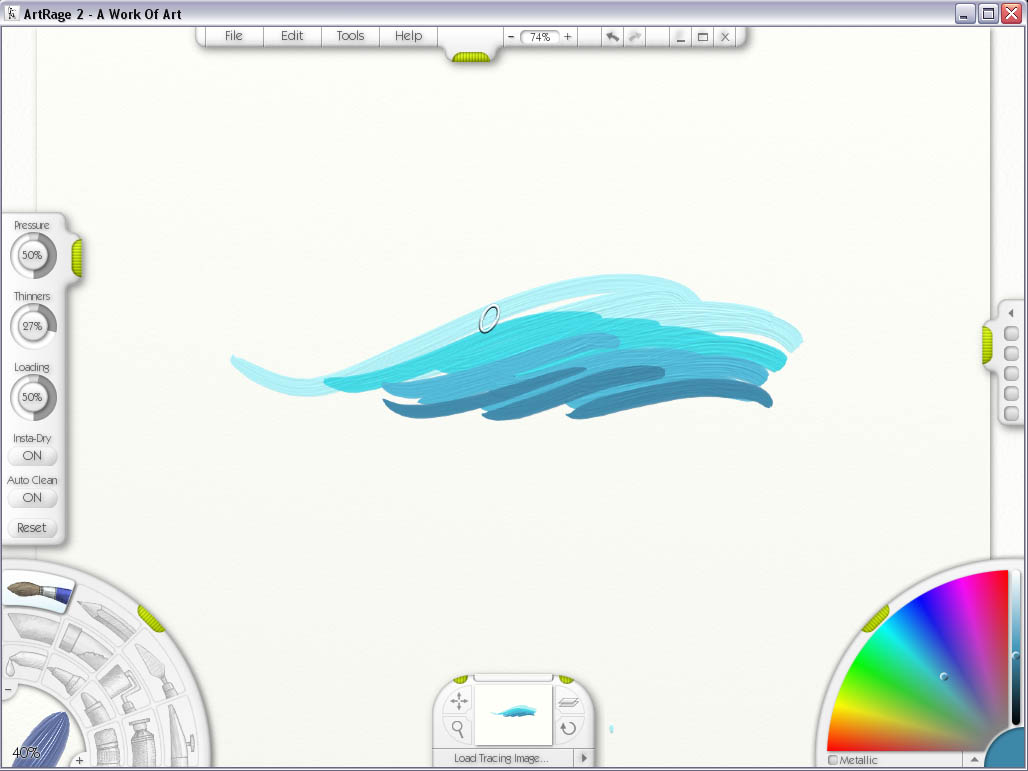This screenshot has width=1028, height=771.
Task: Increase brush size with plus button
Action: tap(79, 761)
